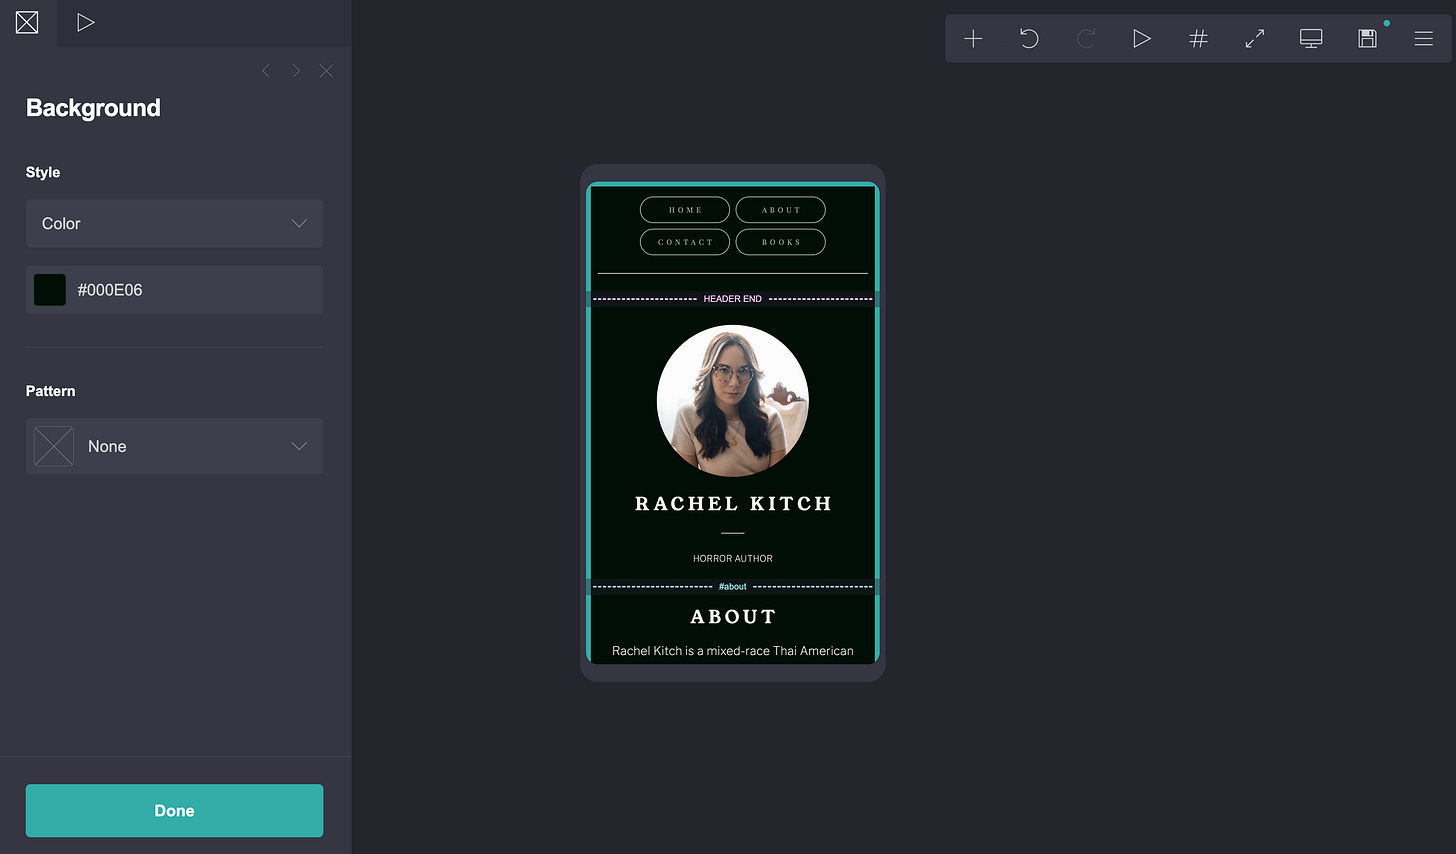Go to previous panel with left chevron
The height and width of the screenshot is (854, 1456).
(266, 71)
